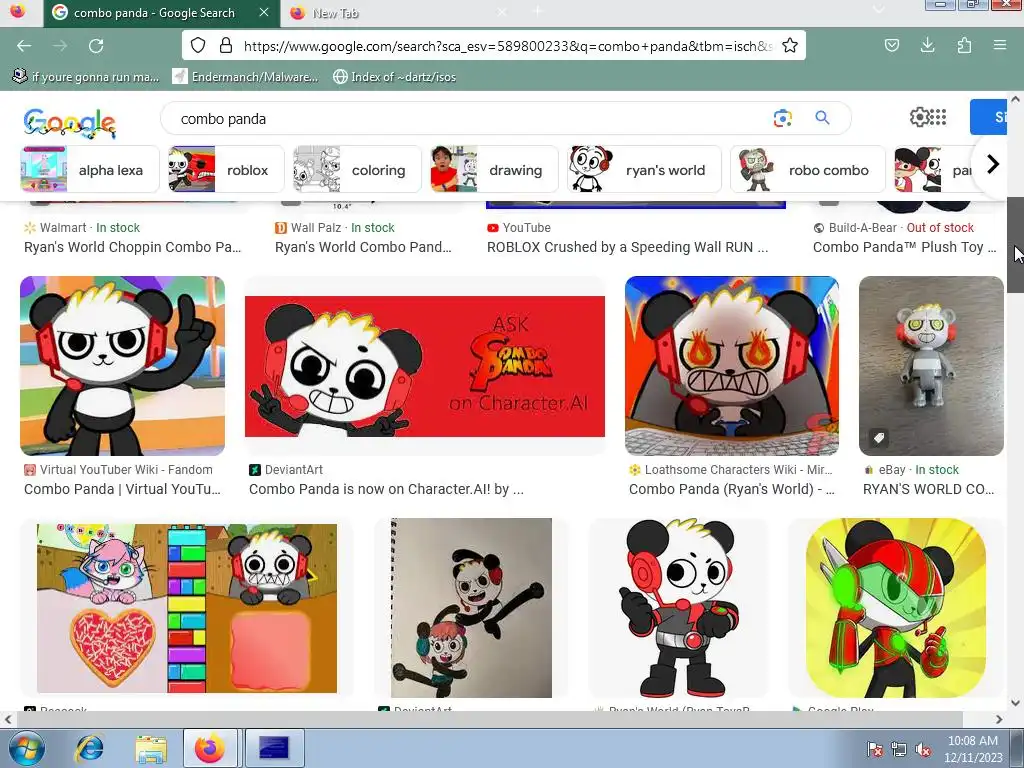Launch Internet Explorer from the taskbar
1024x768 pixels.
coord(89,748)
